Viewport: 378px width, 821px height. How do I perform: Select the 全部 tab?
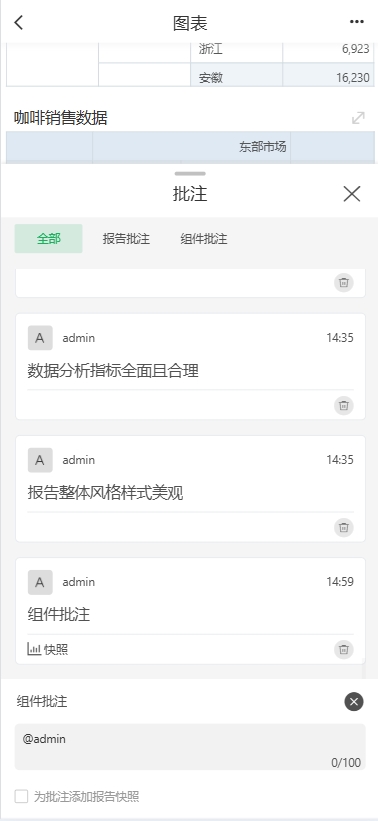(x=49, y=239)
